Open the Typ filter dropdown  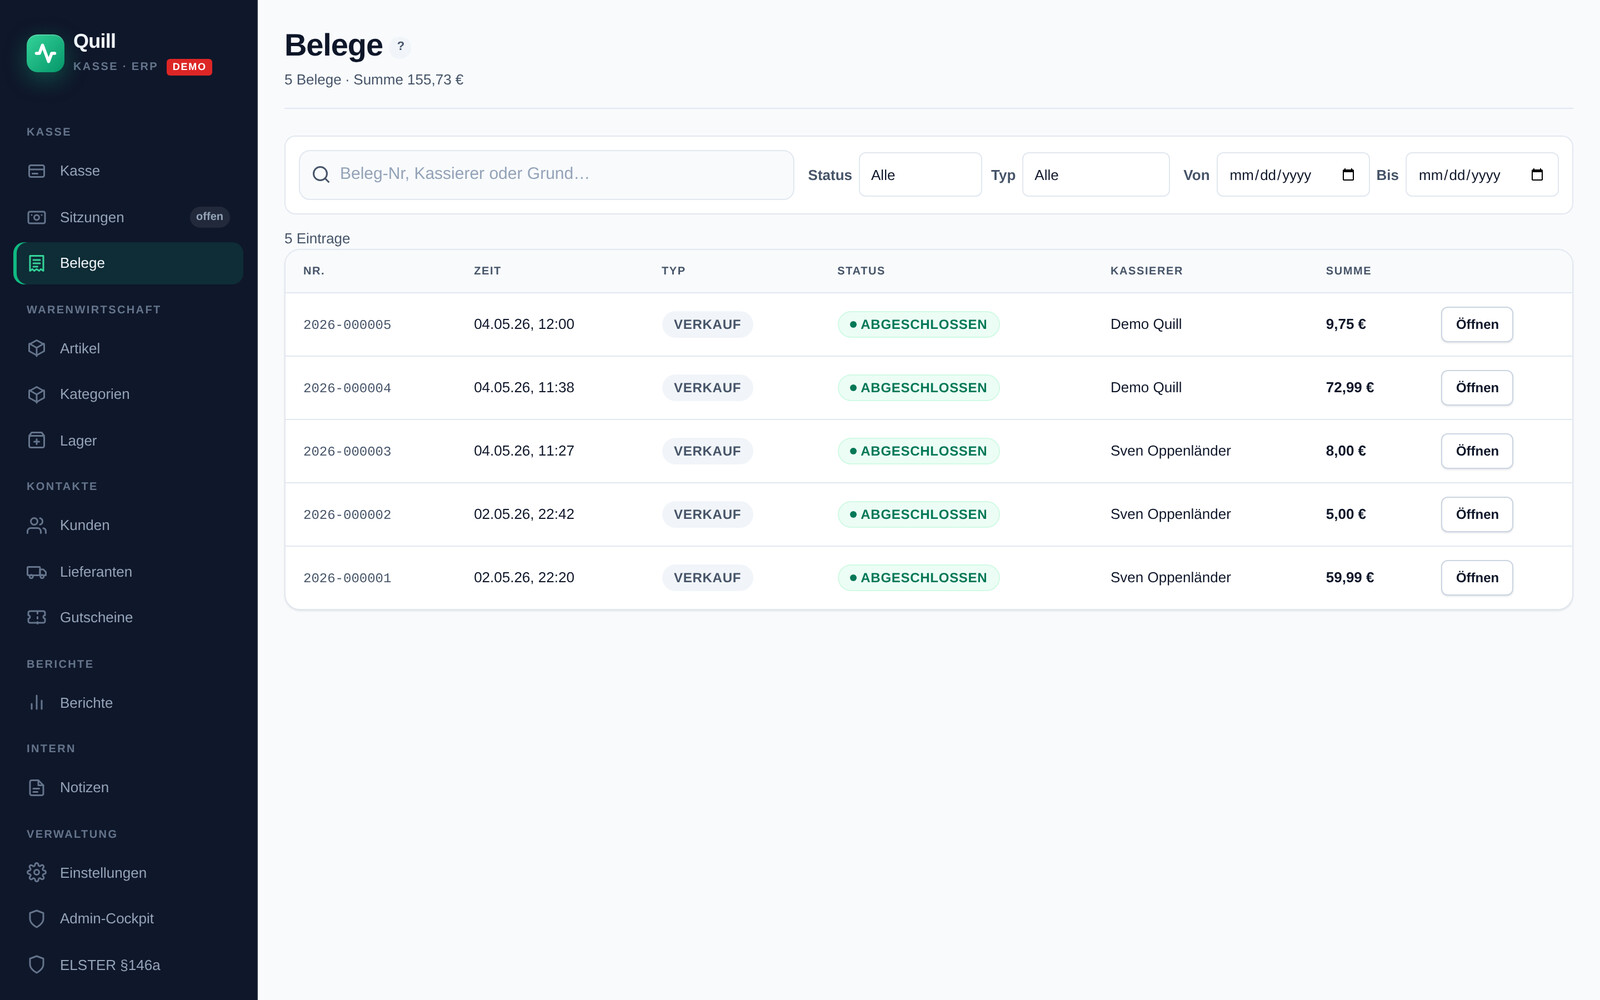1095,175
